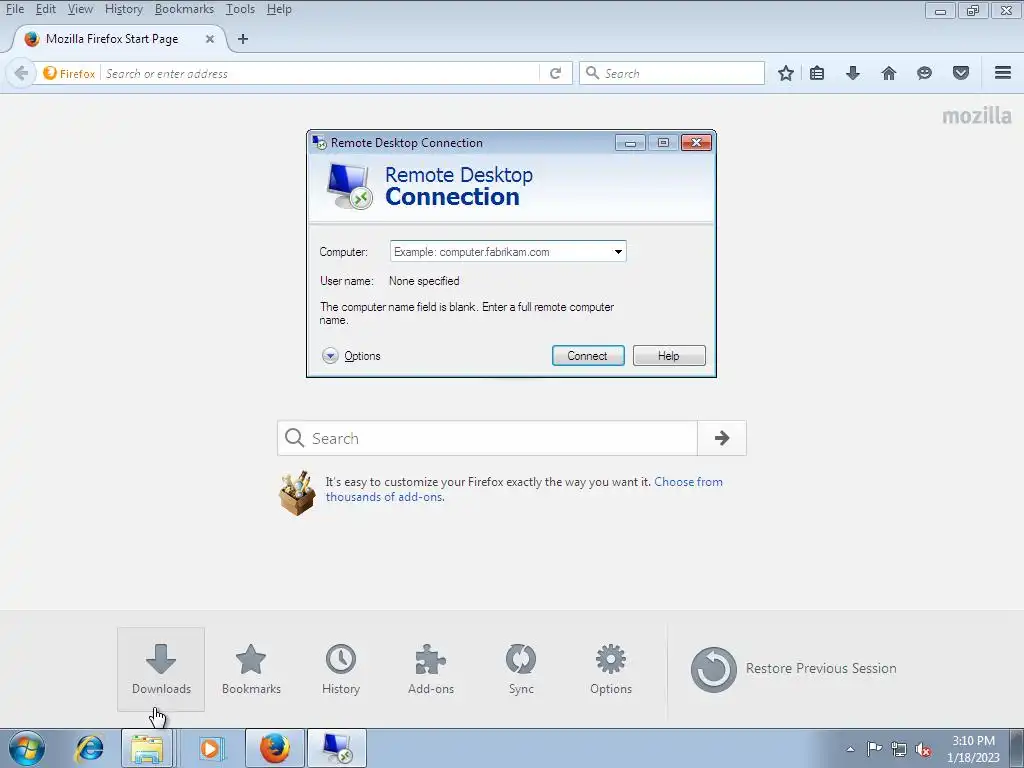
Task: Open the Options gear on start page
Action: (611, 669)
